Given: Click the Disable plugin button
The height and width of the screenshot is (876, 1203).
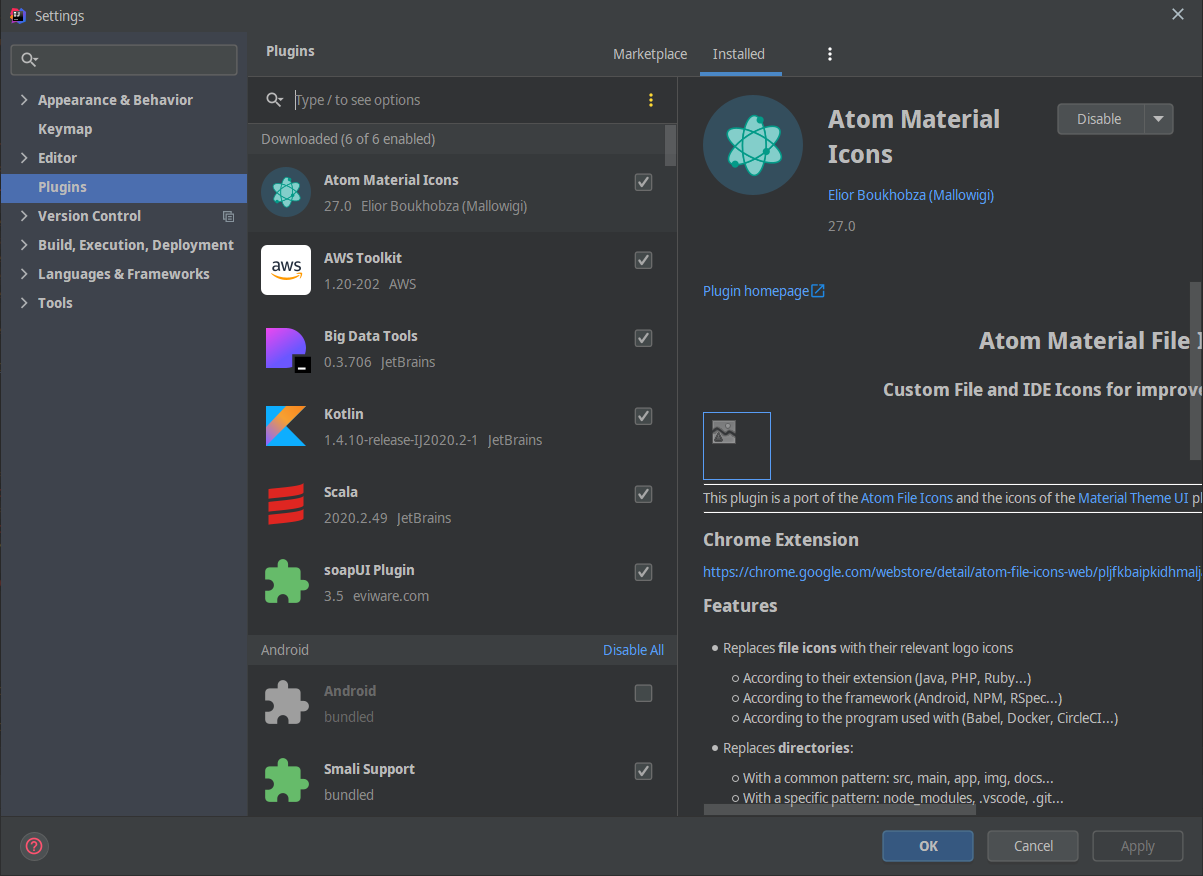Looking at the screenshot, I should (x=1100, y=119).
